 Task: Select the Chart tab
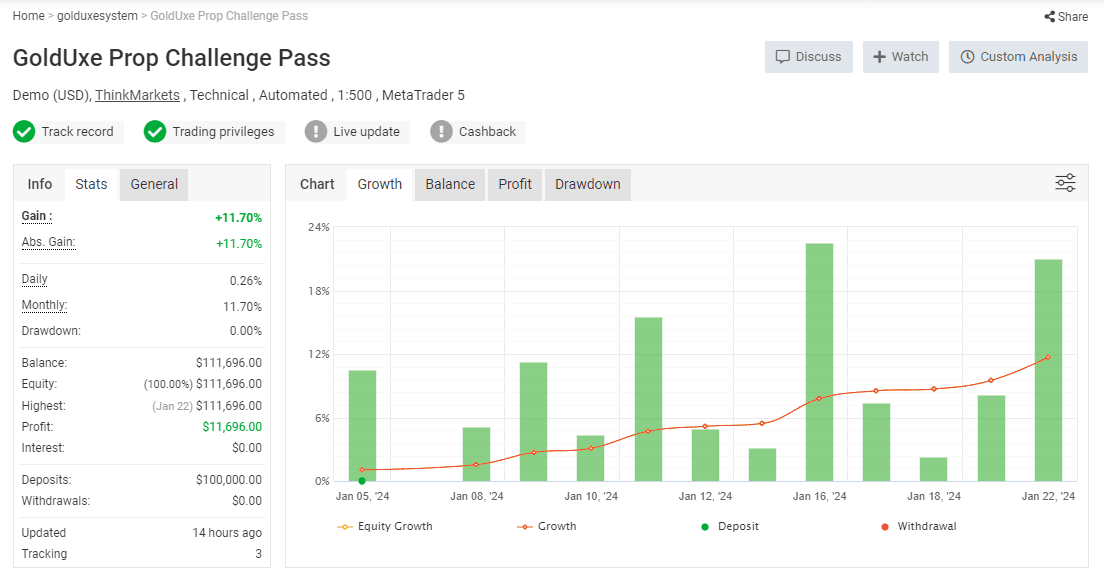click(x=317, y=185)
